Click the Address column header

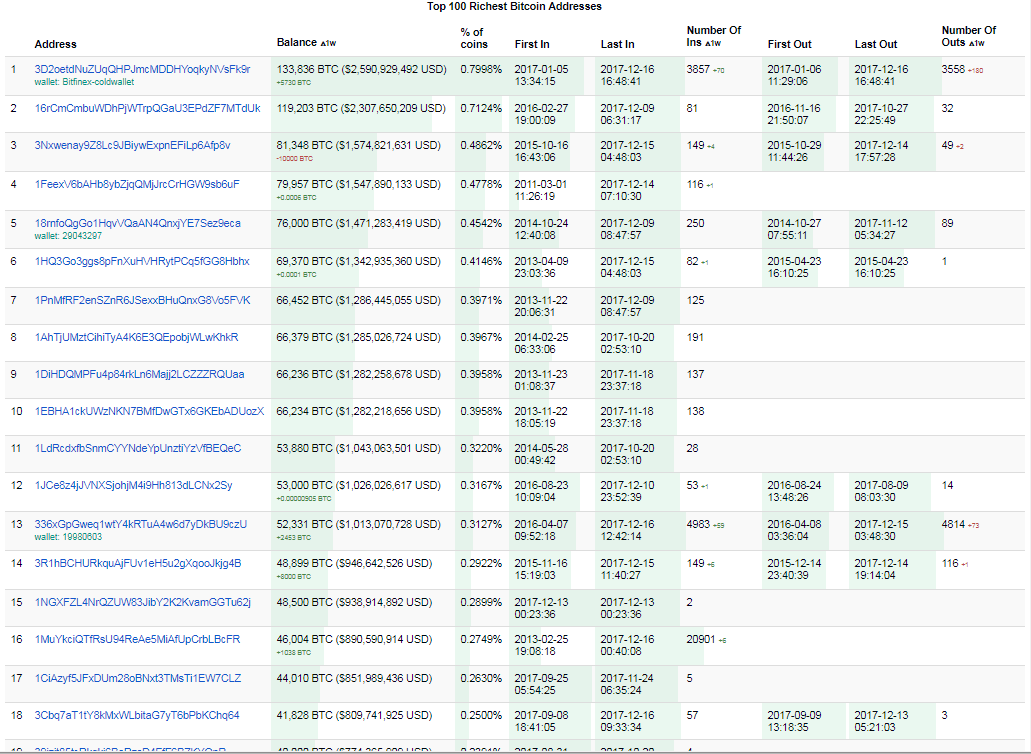click(x=55, y=44)
